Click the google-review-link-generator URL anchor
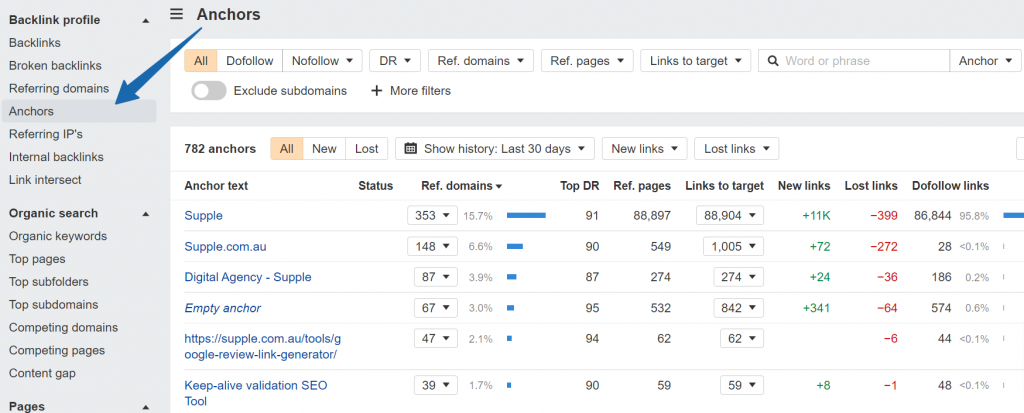 263,347
